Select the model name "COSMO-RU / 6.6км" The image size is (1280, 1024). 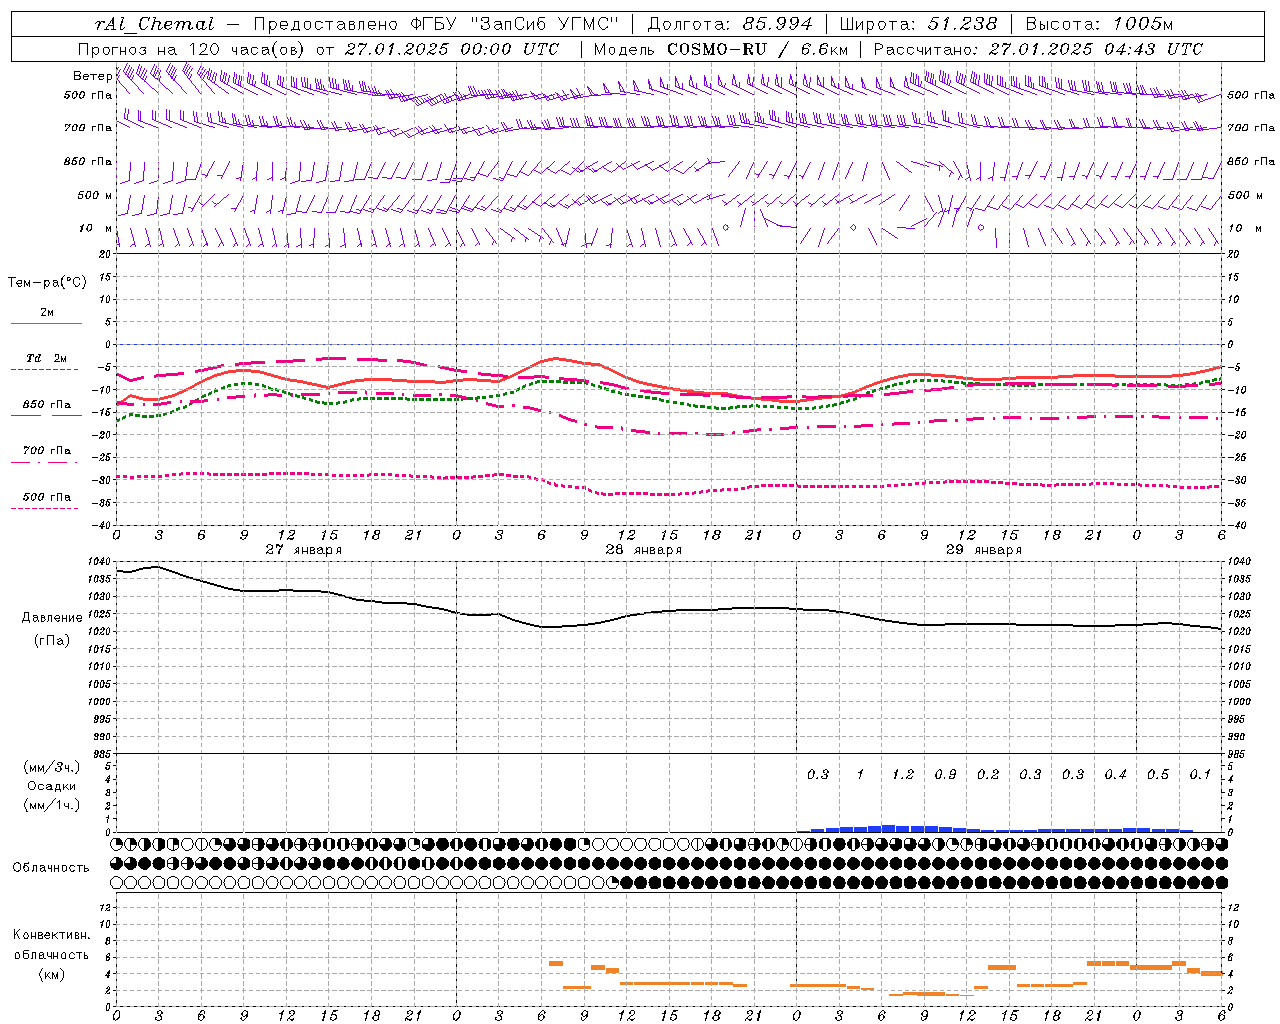(757, 49)
